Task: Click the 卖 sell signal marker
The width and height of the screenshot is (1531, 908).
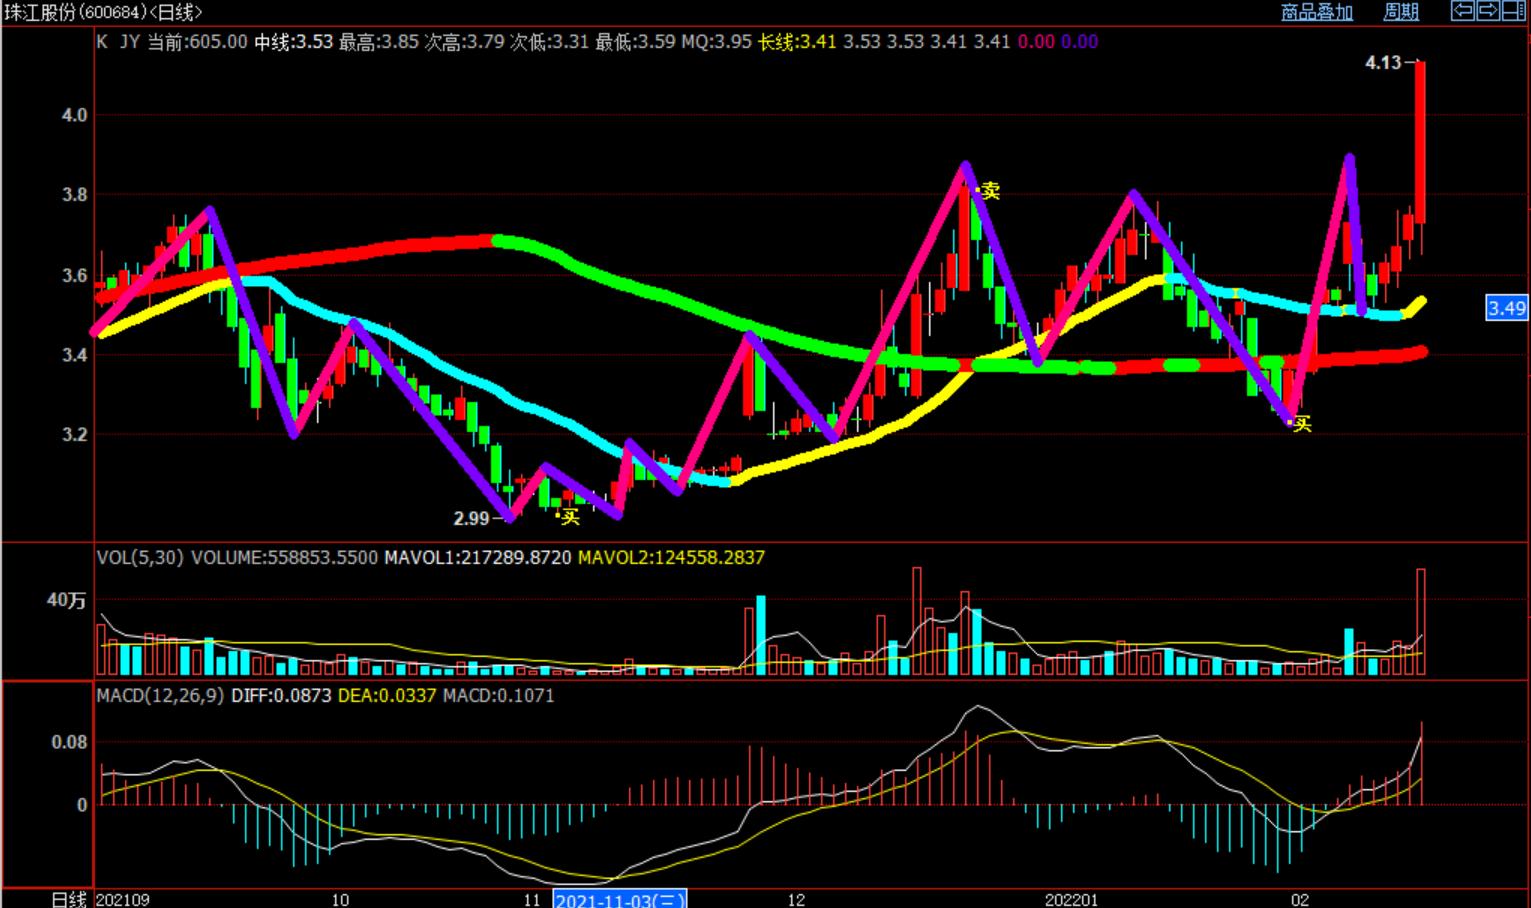Action: tap(989, 190)
